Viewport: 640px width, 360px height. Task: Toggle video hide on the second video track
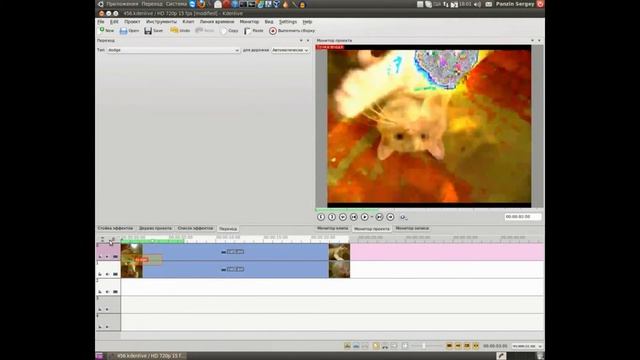point(115,274)
